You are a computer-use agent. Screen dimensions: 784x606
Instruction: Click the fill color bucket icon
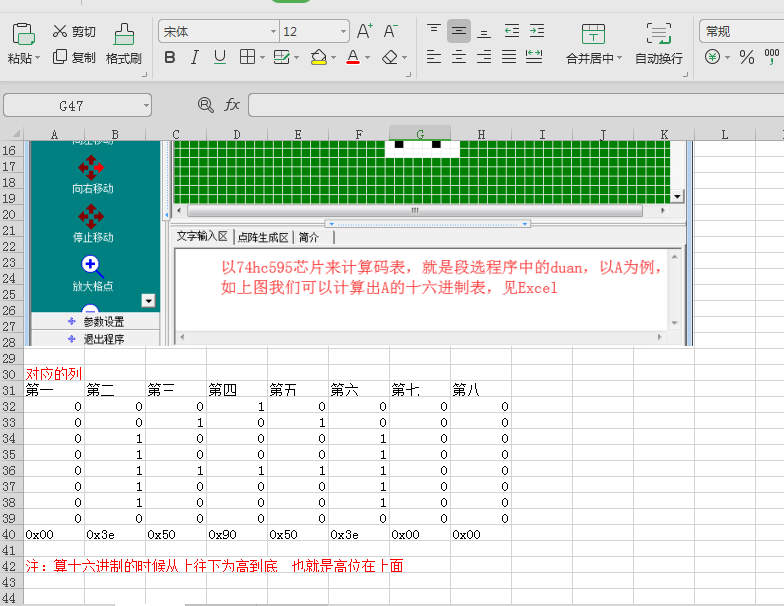(x=318, y=57)
